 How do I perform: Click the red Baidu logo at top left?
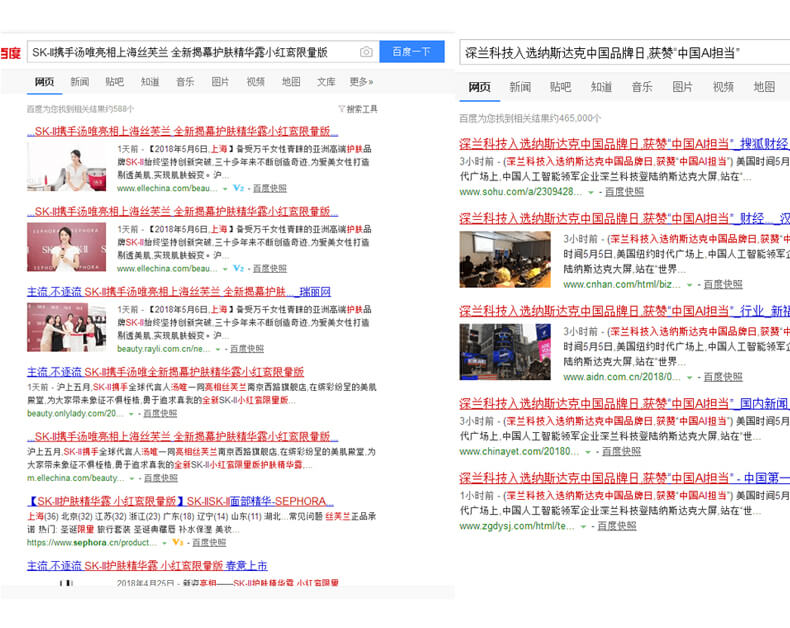[10, 53]
